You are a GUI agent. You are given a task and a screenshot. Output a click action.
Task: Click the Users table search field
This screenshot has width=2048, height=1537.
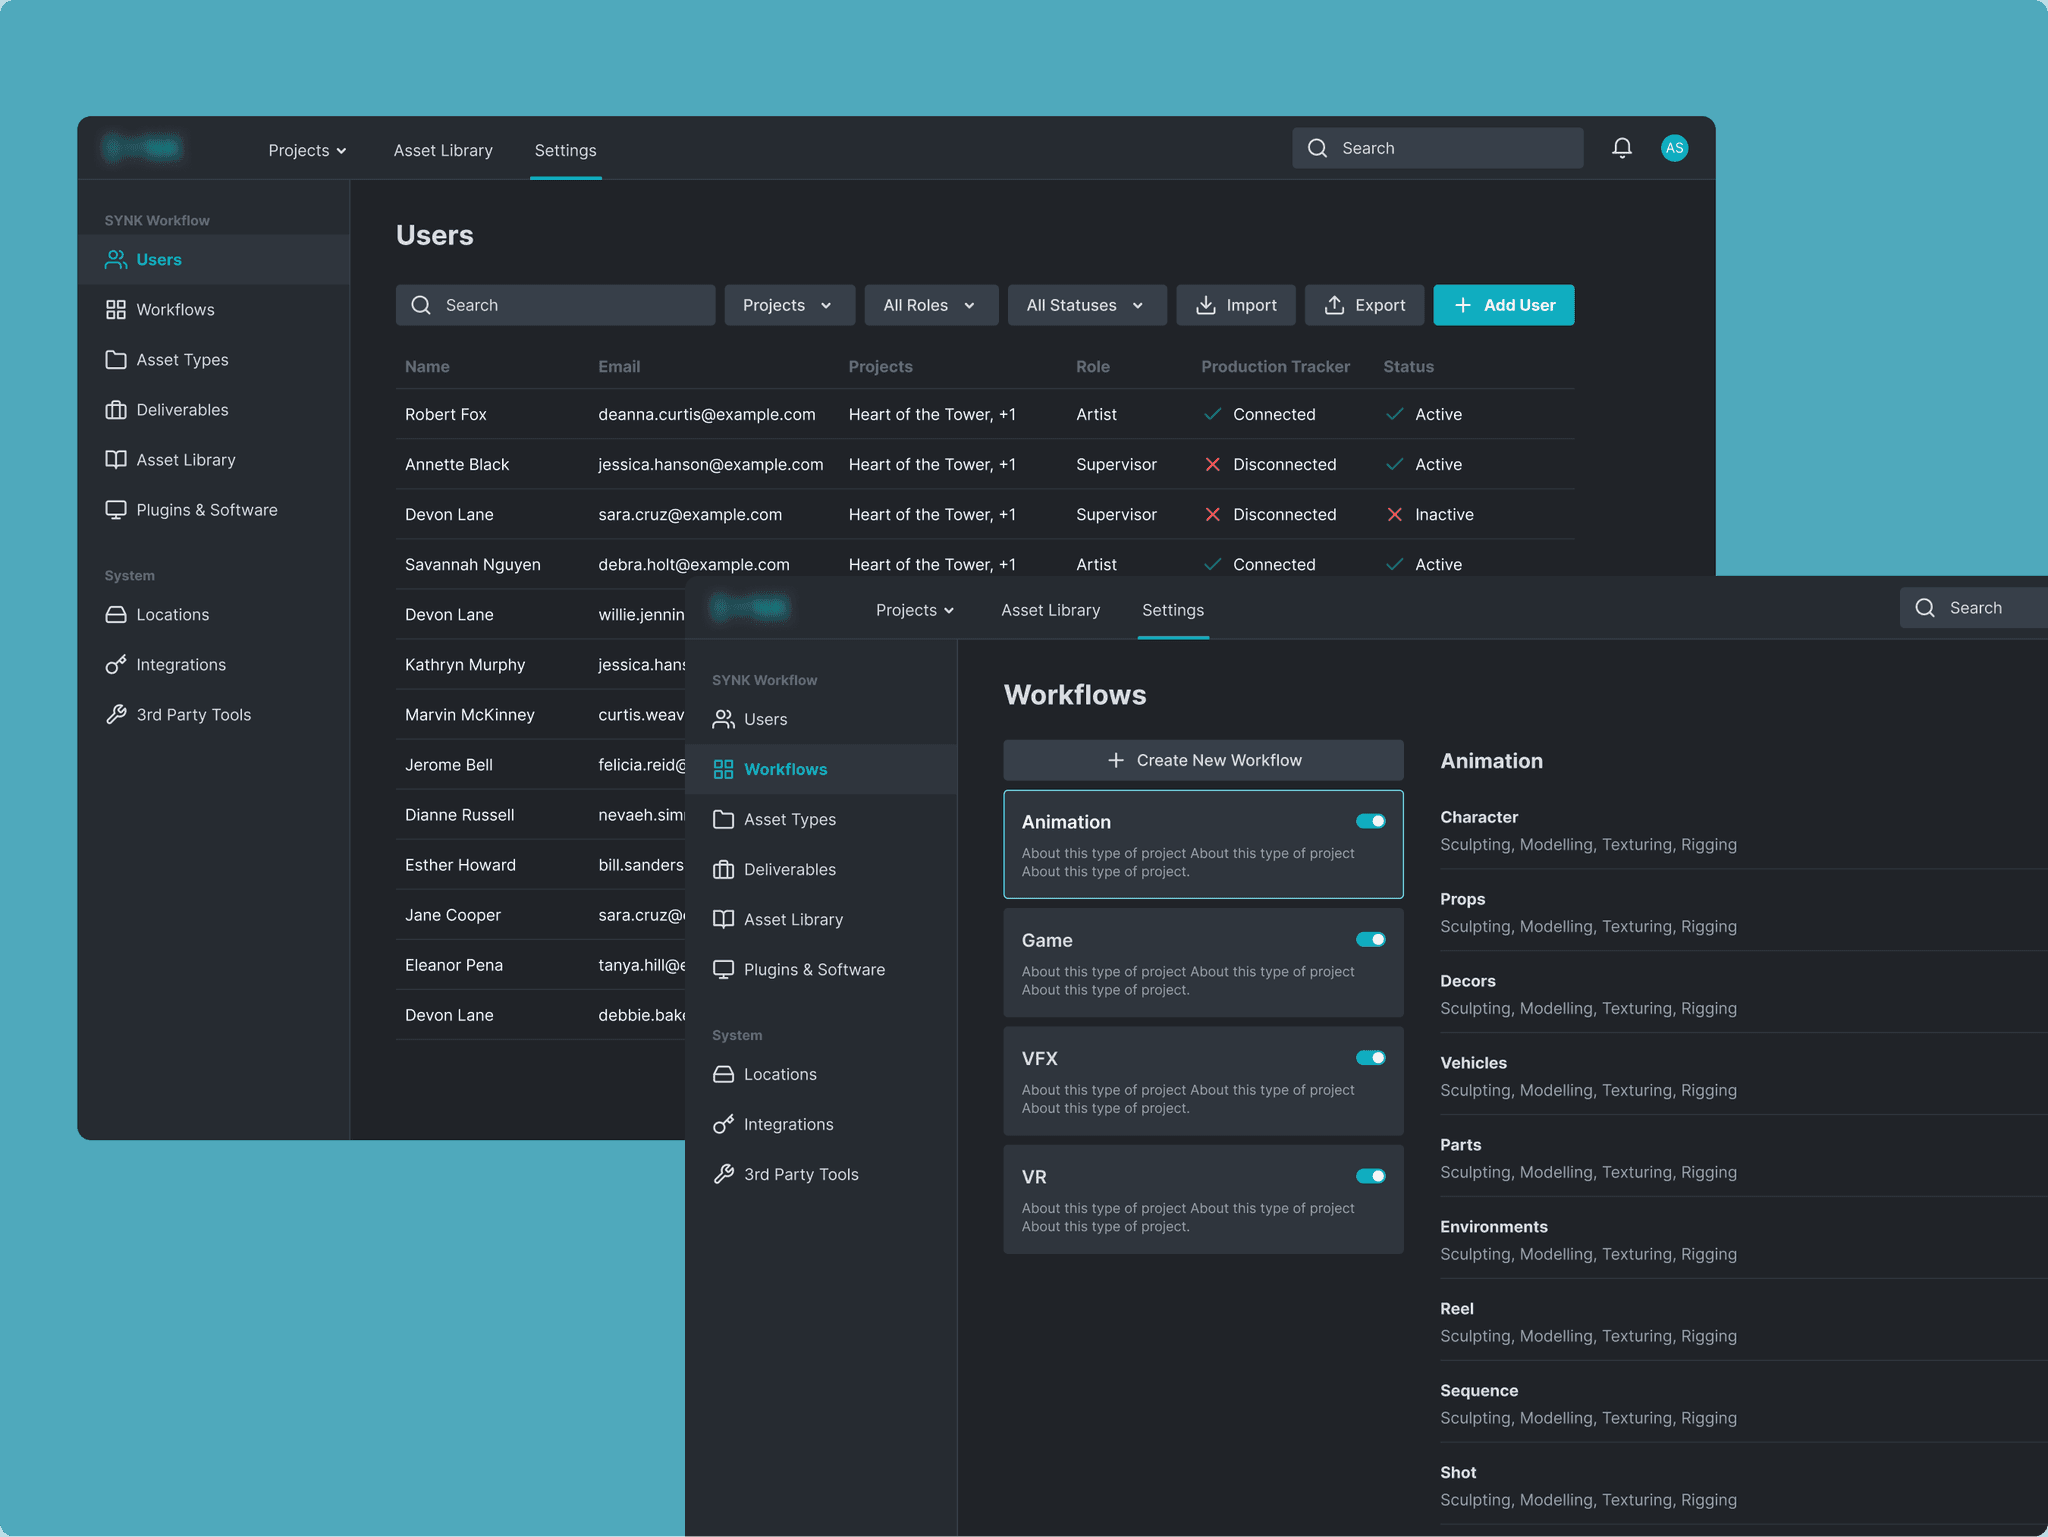click(555, 305)
